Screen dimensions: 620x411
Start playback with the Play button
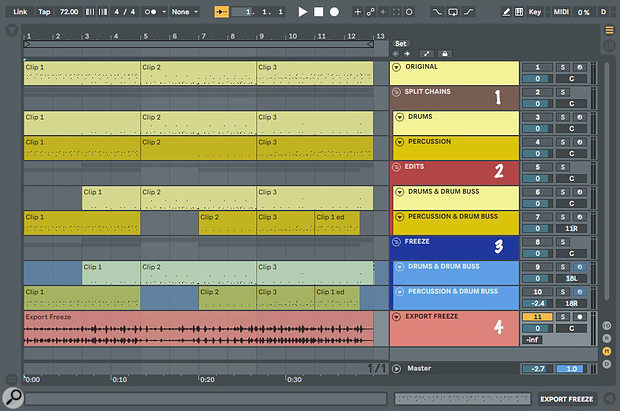point(302,12)
